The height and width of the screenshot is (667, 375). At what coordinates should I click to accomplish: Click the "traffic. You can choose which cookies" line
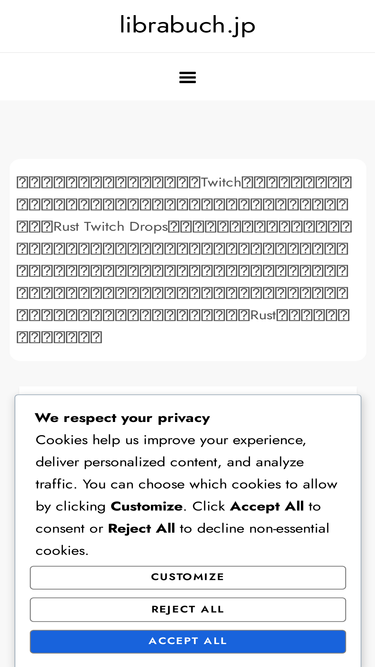[x=186, y=484]
